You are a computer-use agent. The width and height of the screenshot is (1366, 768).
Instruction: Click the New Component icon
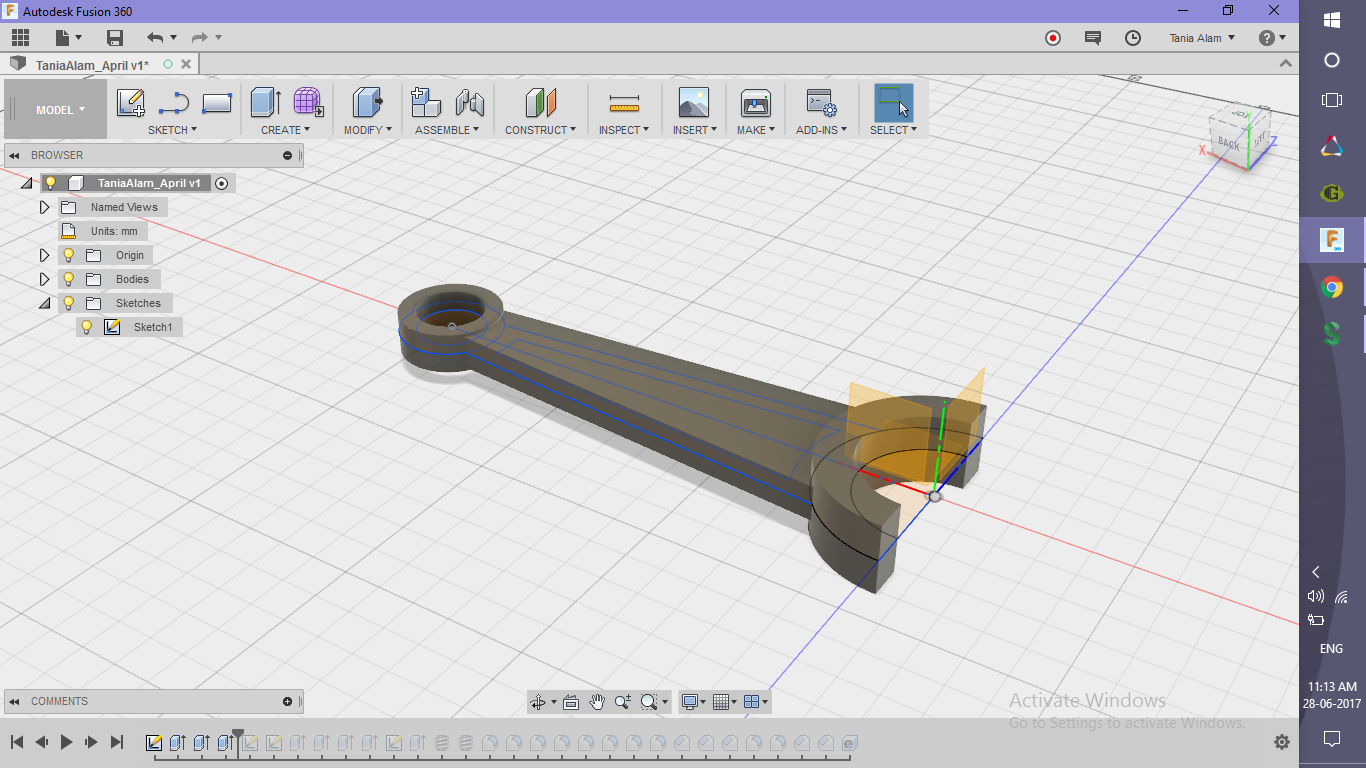(426, 103)
